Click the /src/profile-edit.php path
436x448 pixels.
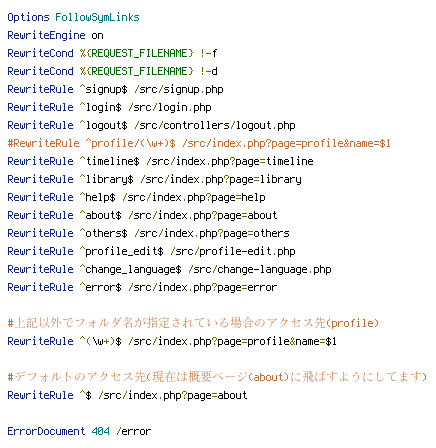233,251
